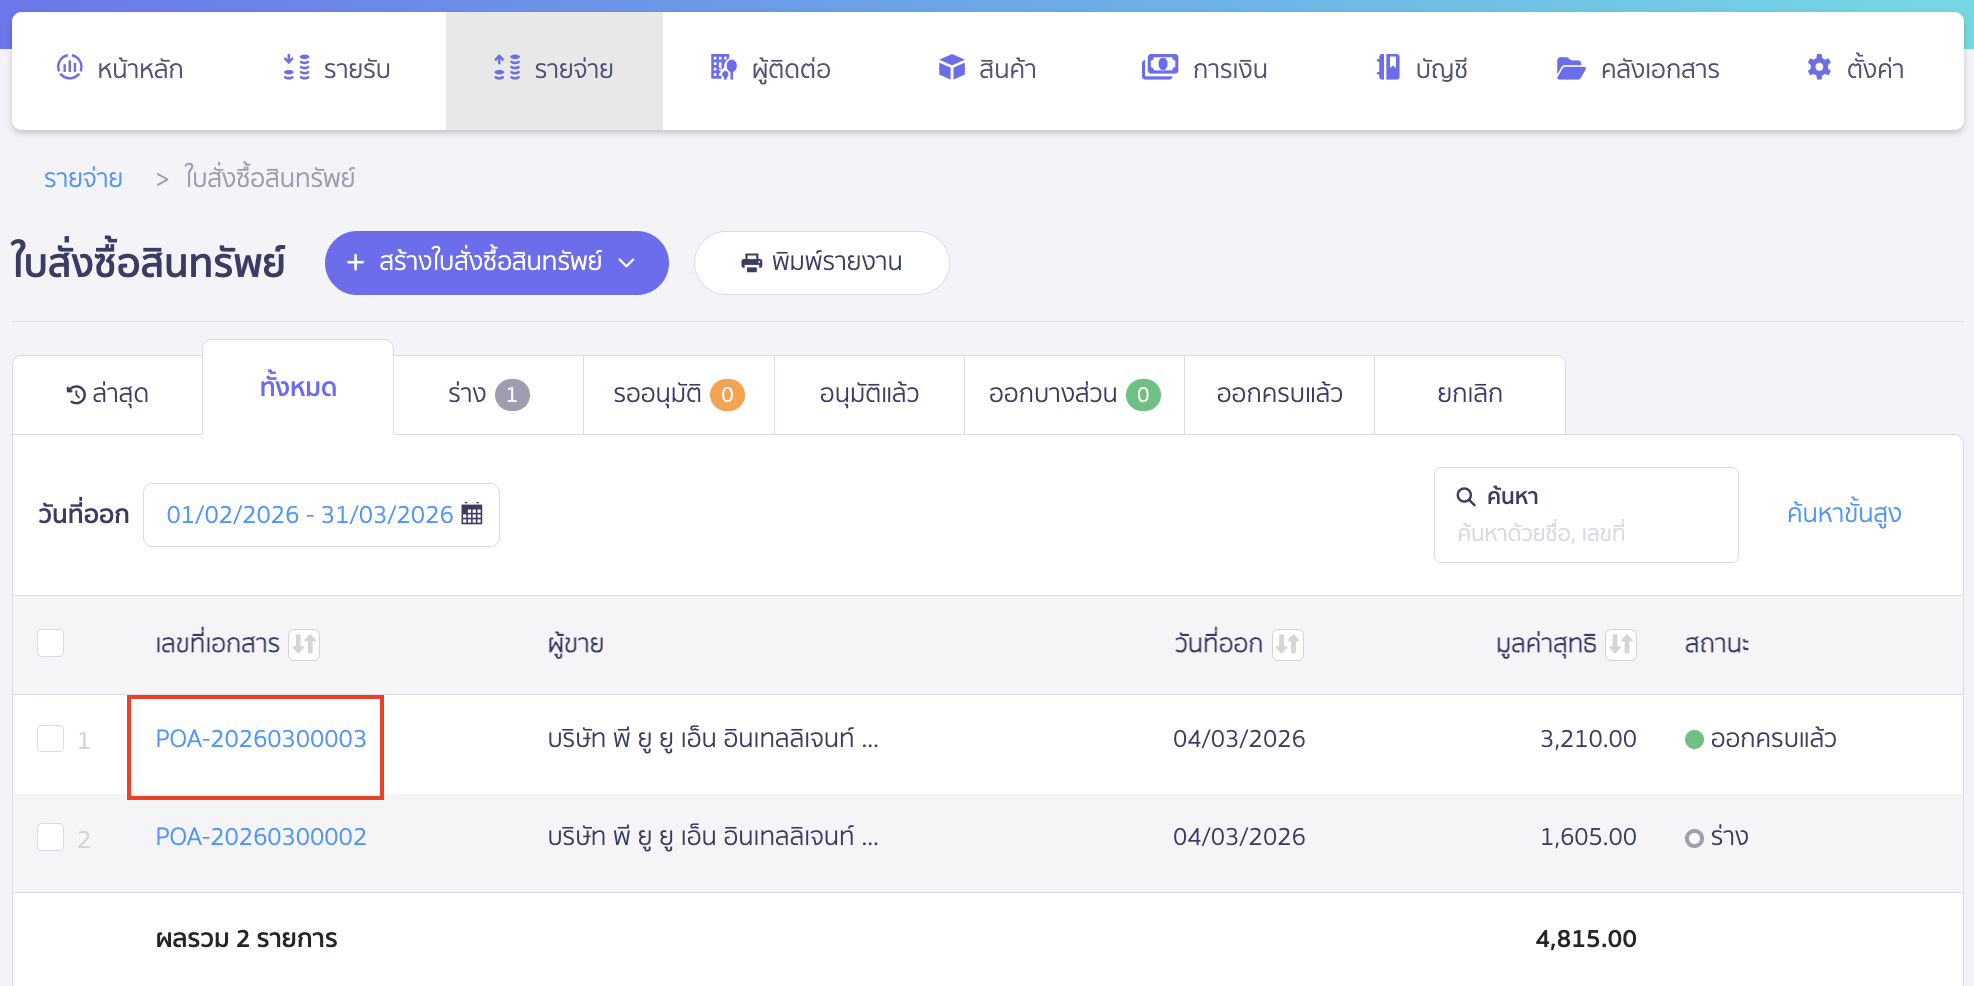Open the date range calendar picker
The image size is (1974, 986).
click(472, 513)
